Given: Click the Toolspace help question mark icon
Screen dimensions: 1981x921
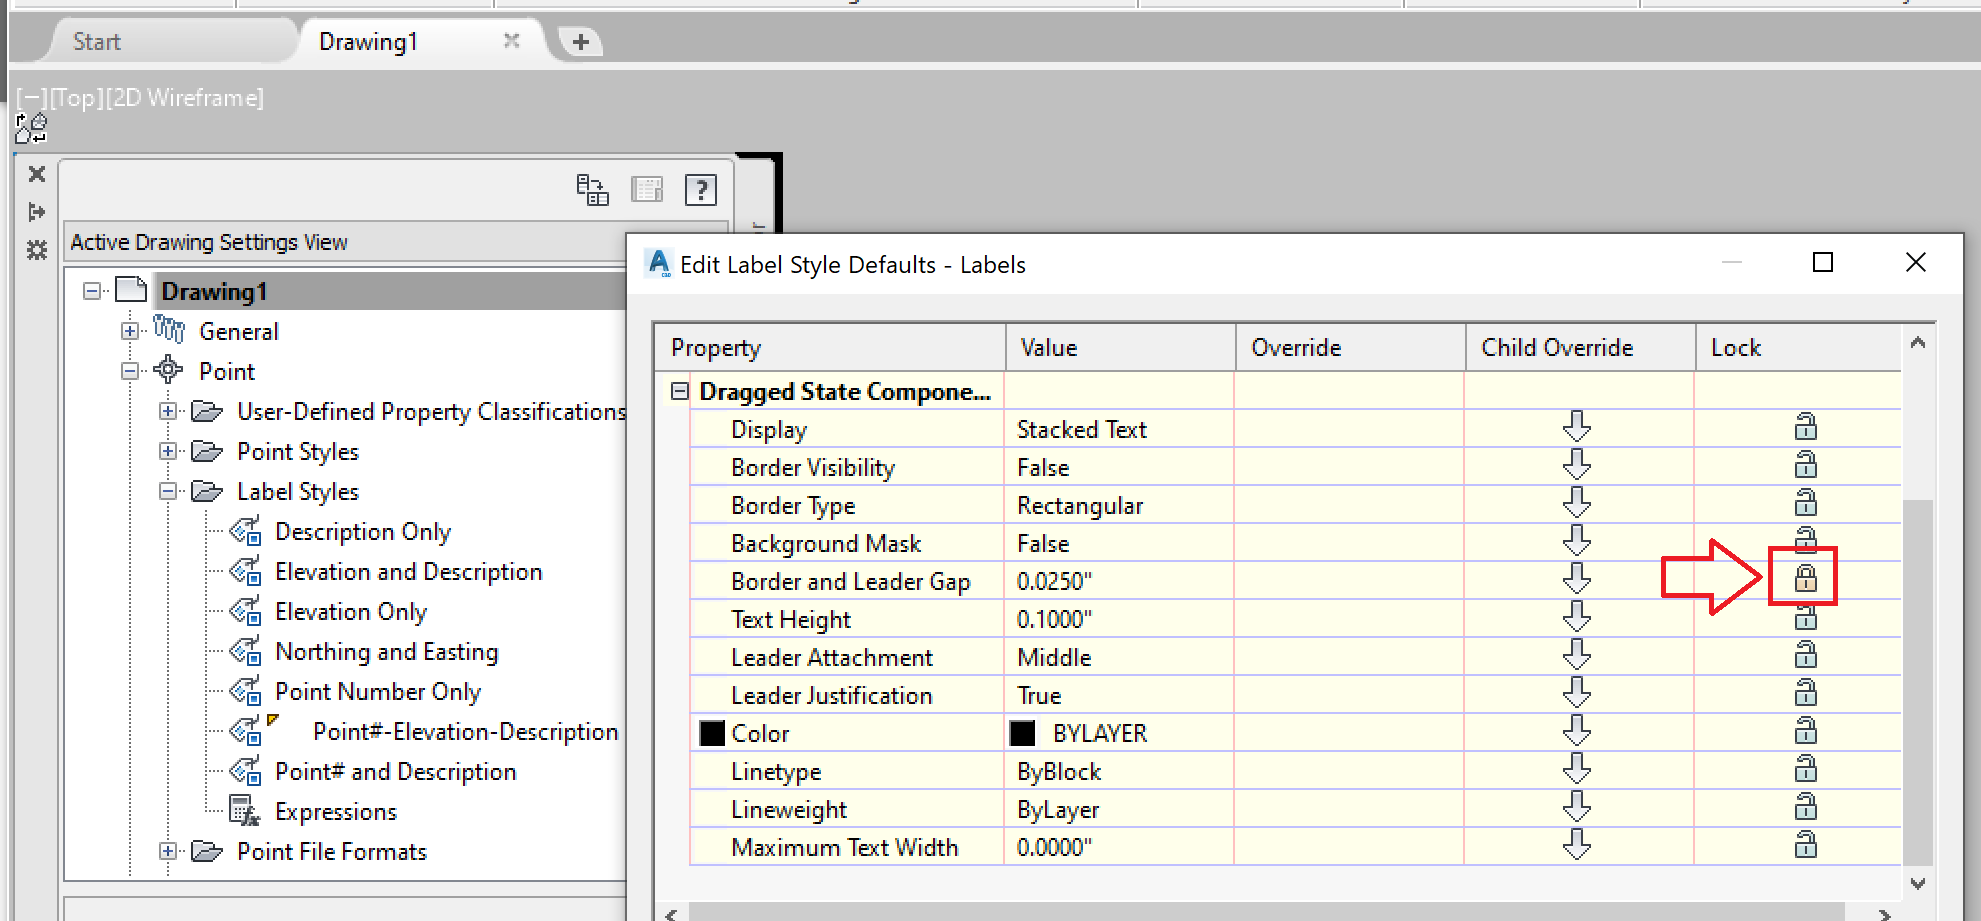Looking at the screenshot, I should pyautogui.click(x=701, y=189).
